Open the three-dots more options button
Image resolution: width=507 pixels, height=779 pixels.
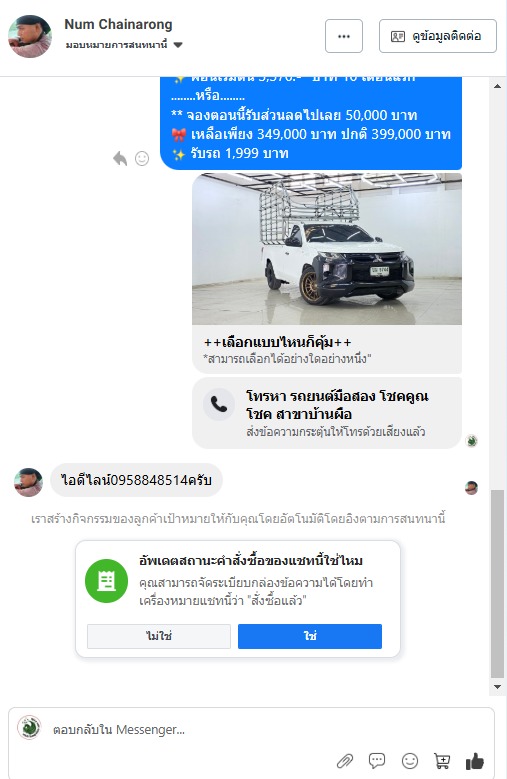344,36
